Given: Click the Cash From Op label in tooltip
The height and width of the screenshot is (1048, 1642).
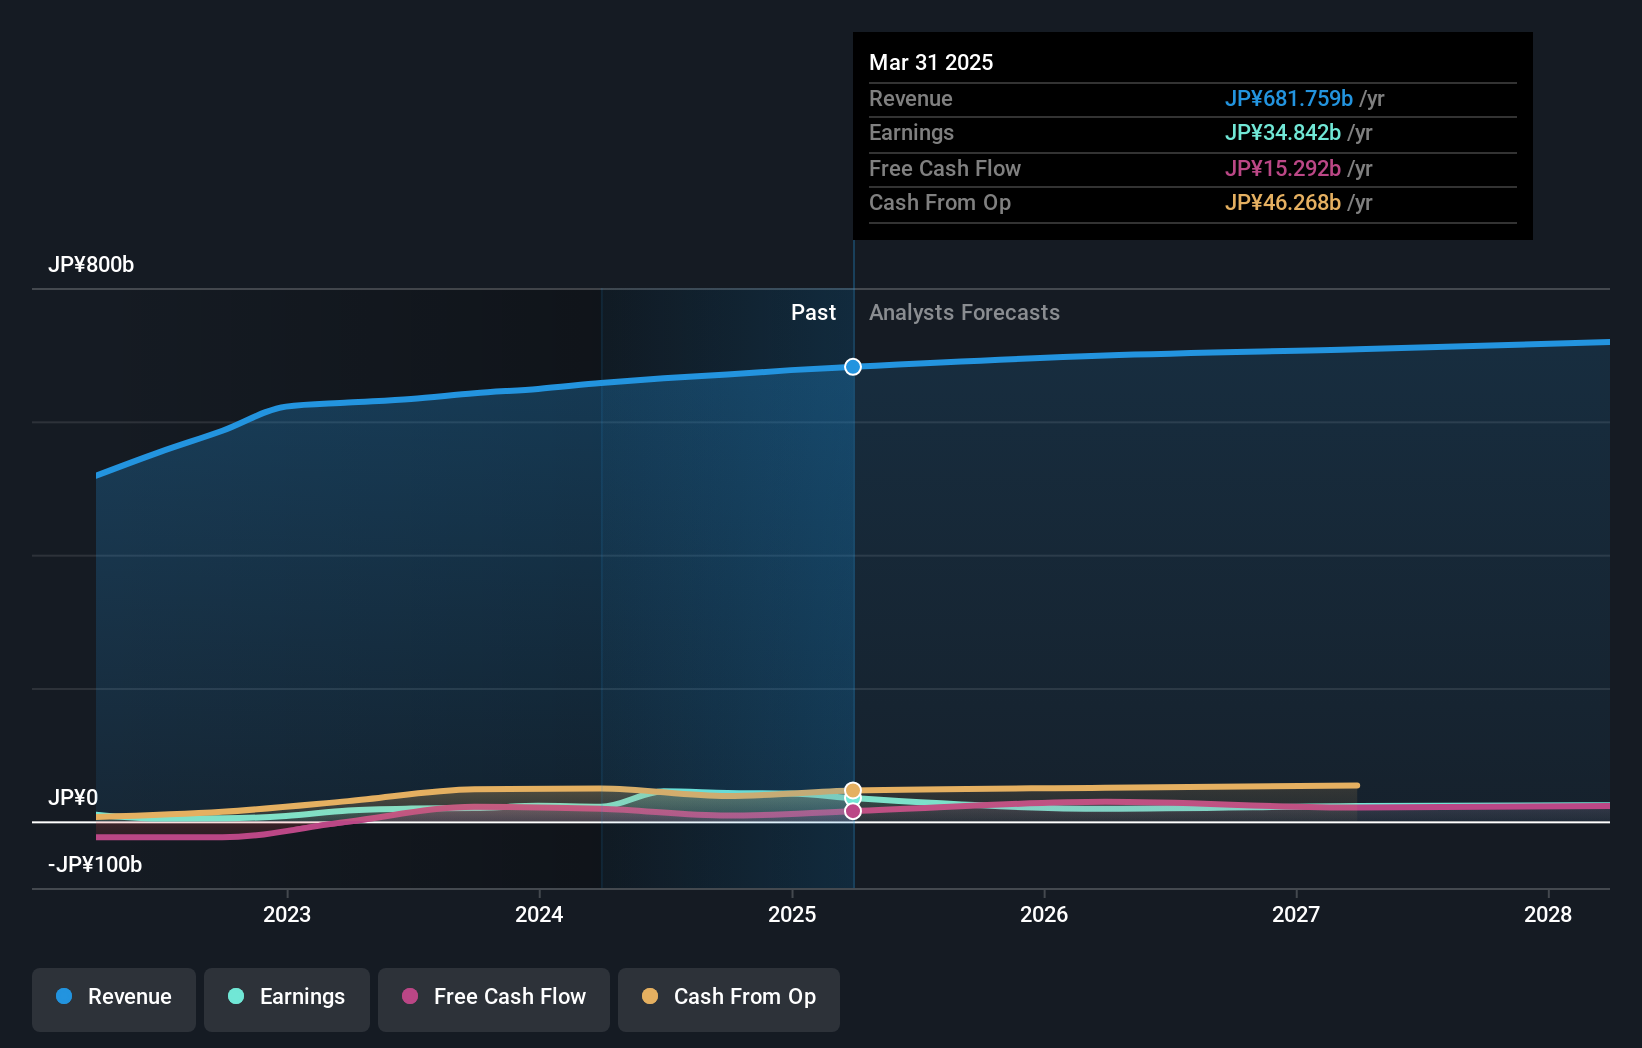Looking at the screenshot, I should pyautogui.click(x=940, y=203).
